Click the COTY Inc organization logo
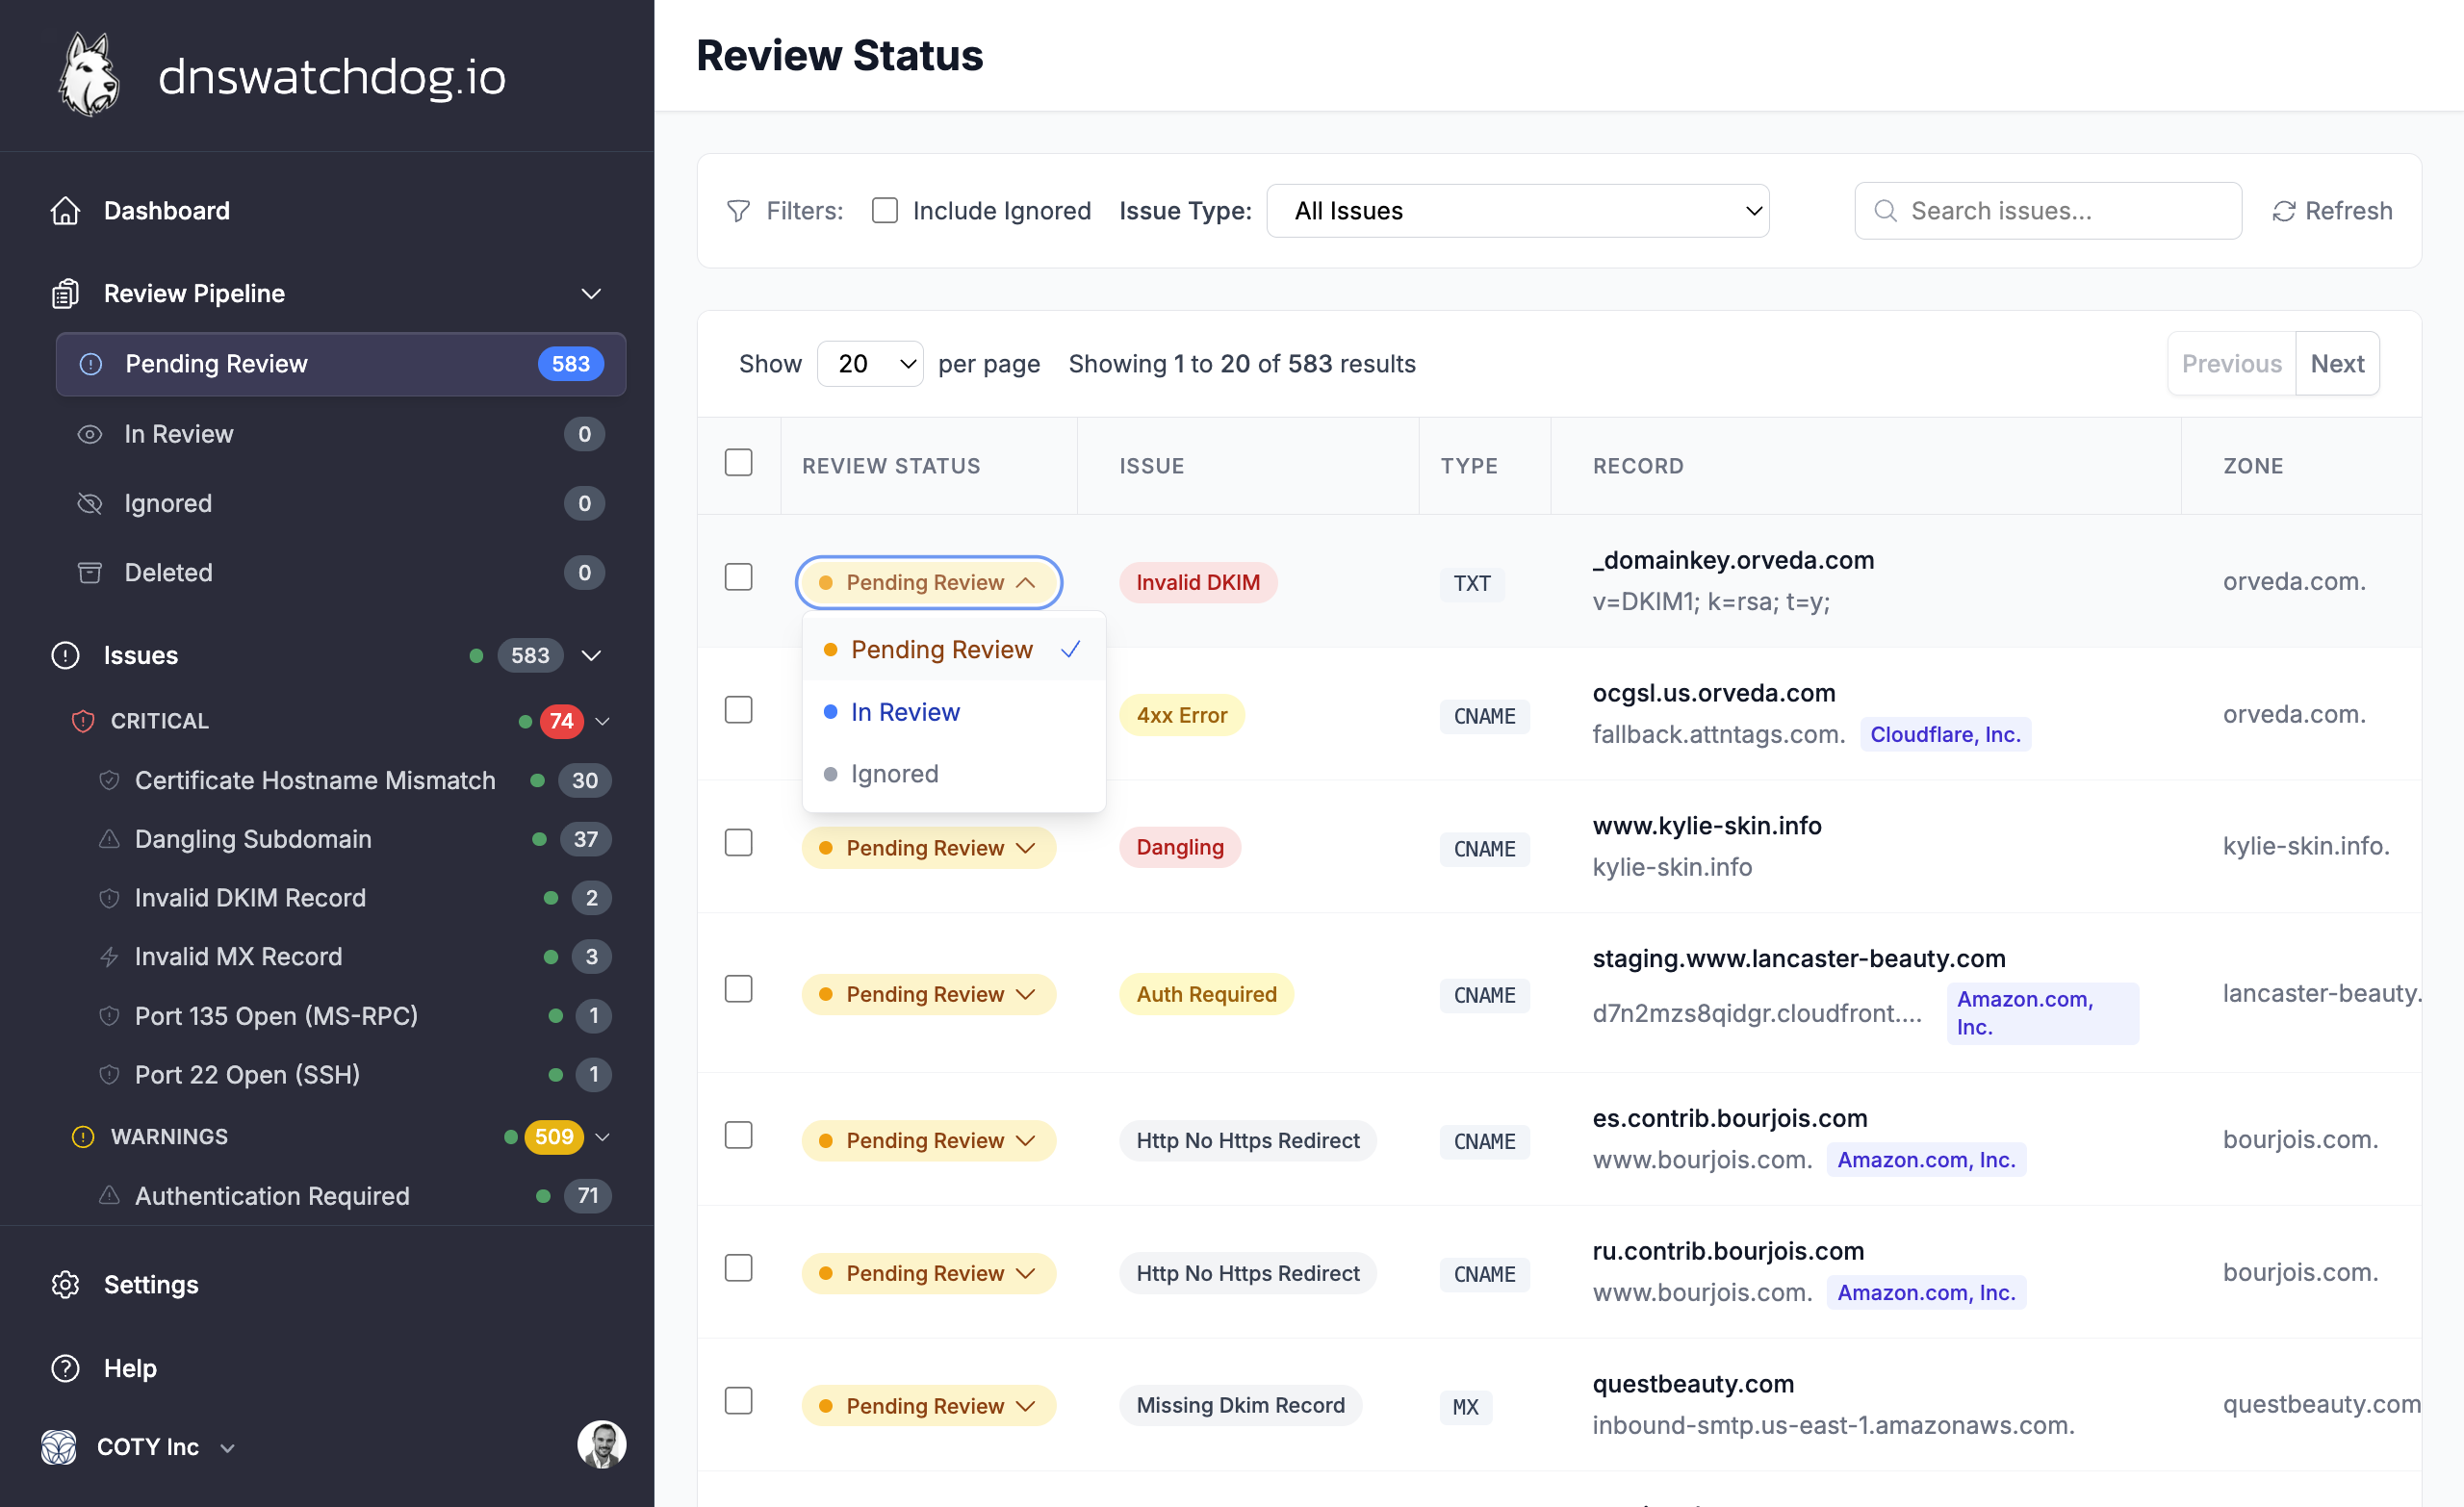The image size is (2464, 1507). point(59,1447)
